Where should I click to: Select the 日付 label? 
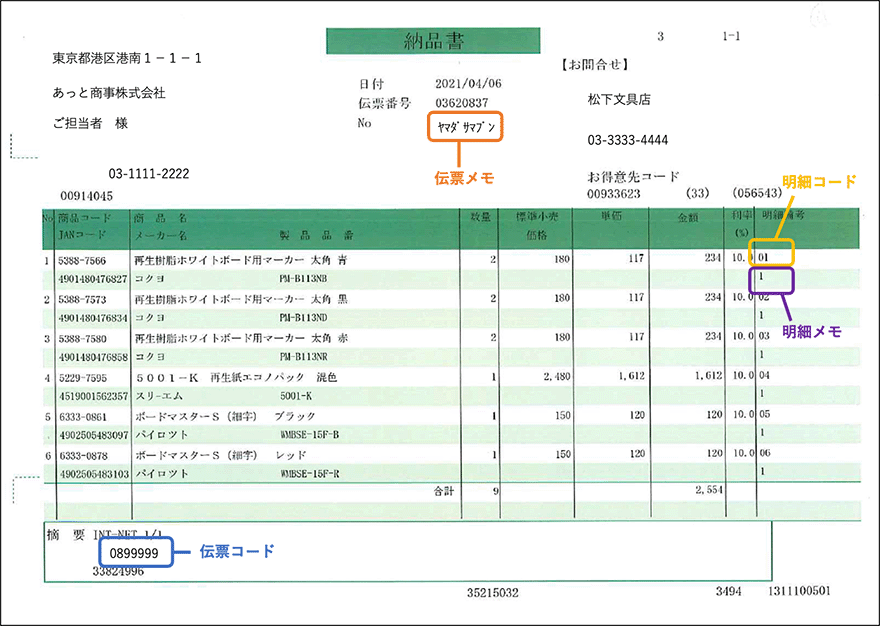[371, 84]
